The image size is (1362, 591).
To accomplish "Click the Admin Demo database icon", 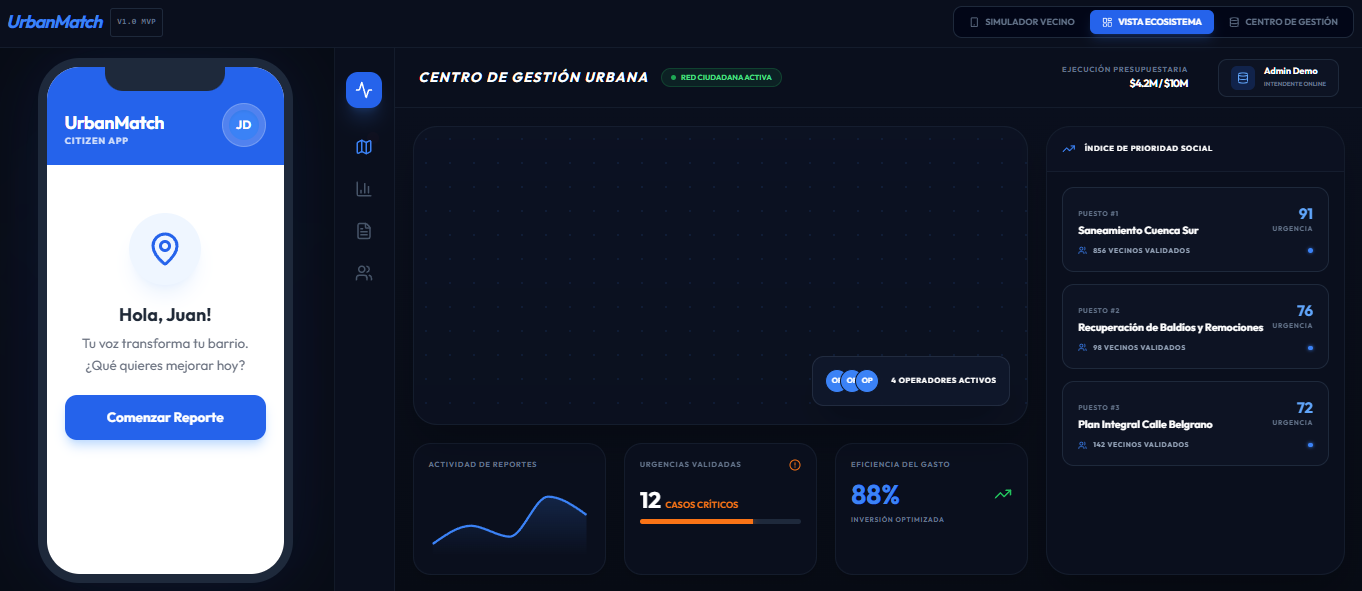I will click(x=1243, y=78).
